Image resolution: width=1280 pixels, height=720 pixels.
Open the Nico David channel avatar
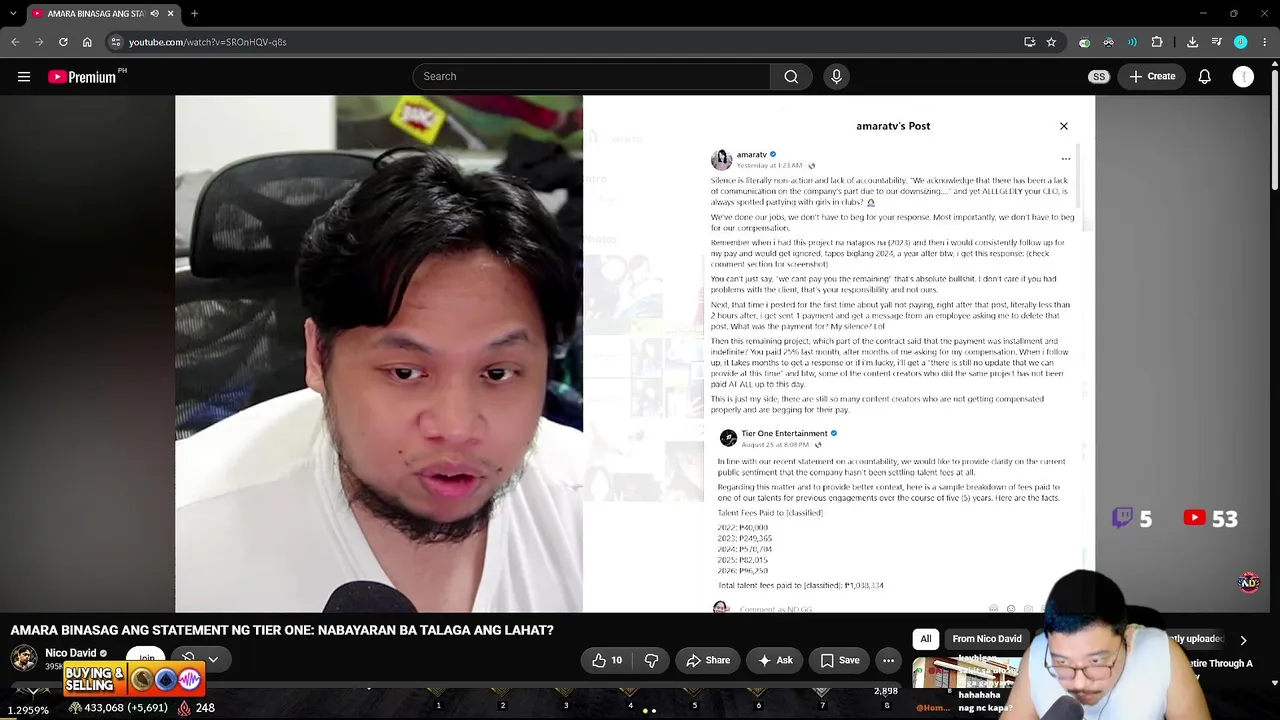coord(24,658)
